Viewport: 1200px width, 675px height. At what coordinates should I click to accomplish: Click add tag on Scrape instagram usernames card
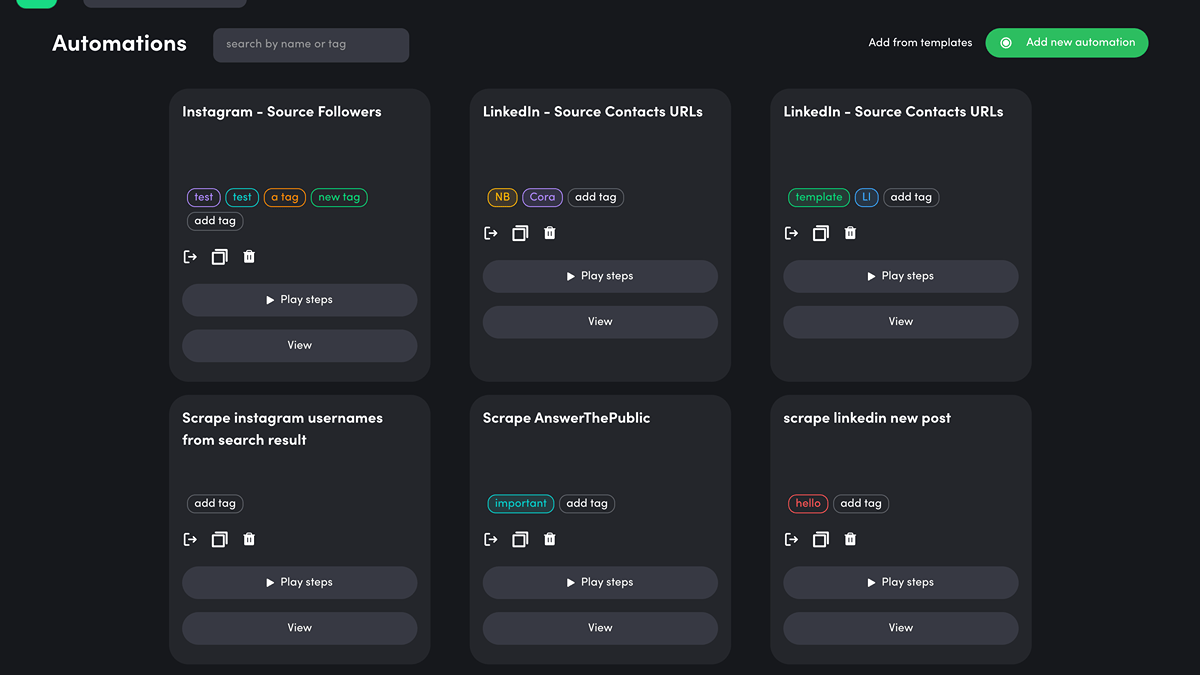[215, 504]
